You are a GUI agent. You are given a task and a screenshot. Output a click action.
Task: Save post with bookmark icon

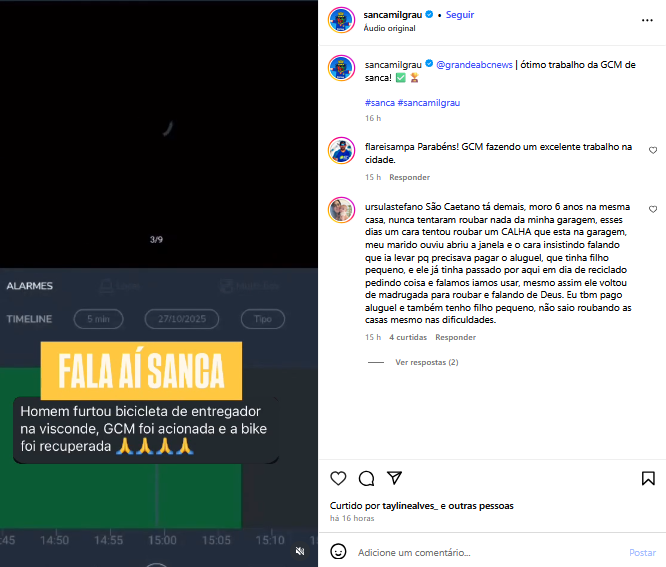(648, 478)
